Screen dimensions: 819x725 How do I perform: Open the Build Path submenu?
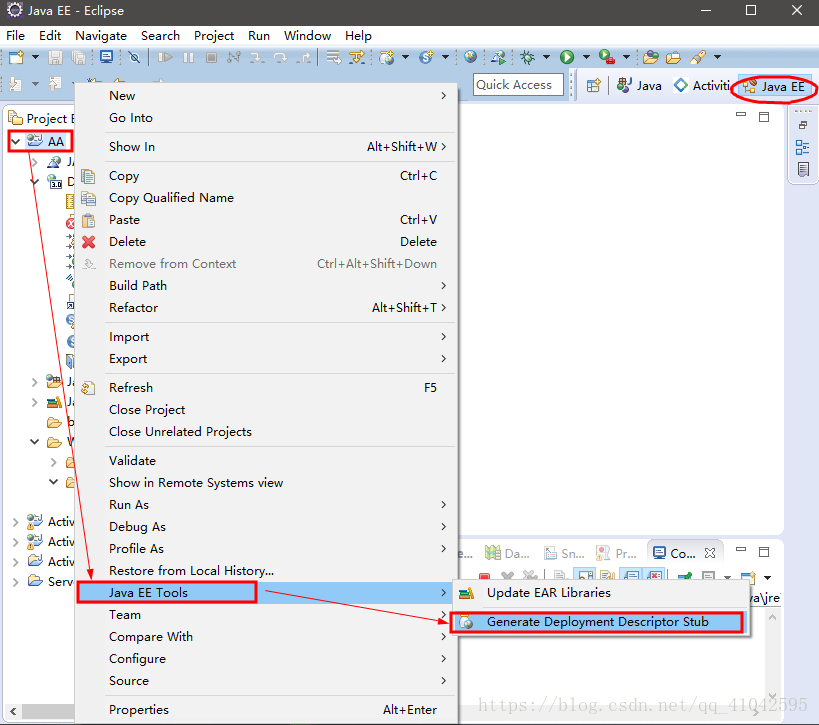(x=266, y=285)
